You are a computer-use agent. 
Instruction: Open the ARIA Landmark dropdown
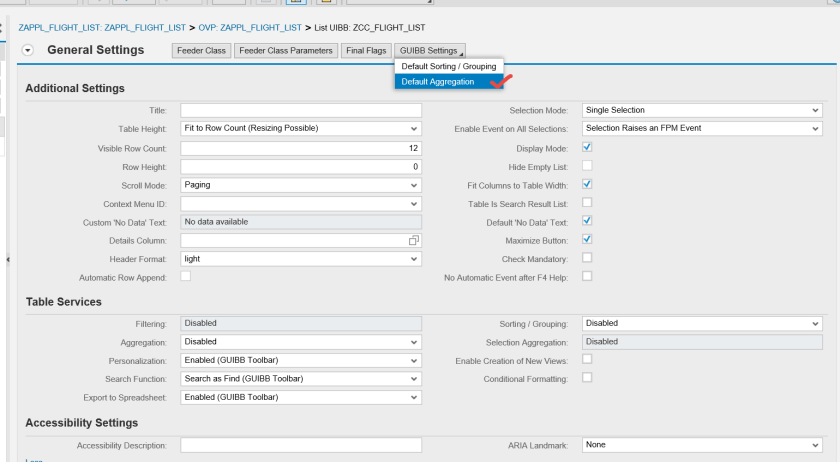[x=702, y=445]
